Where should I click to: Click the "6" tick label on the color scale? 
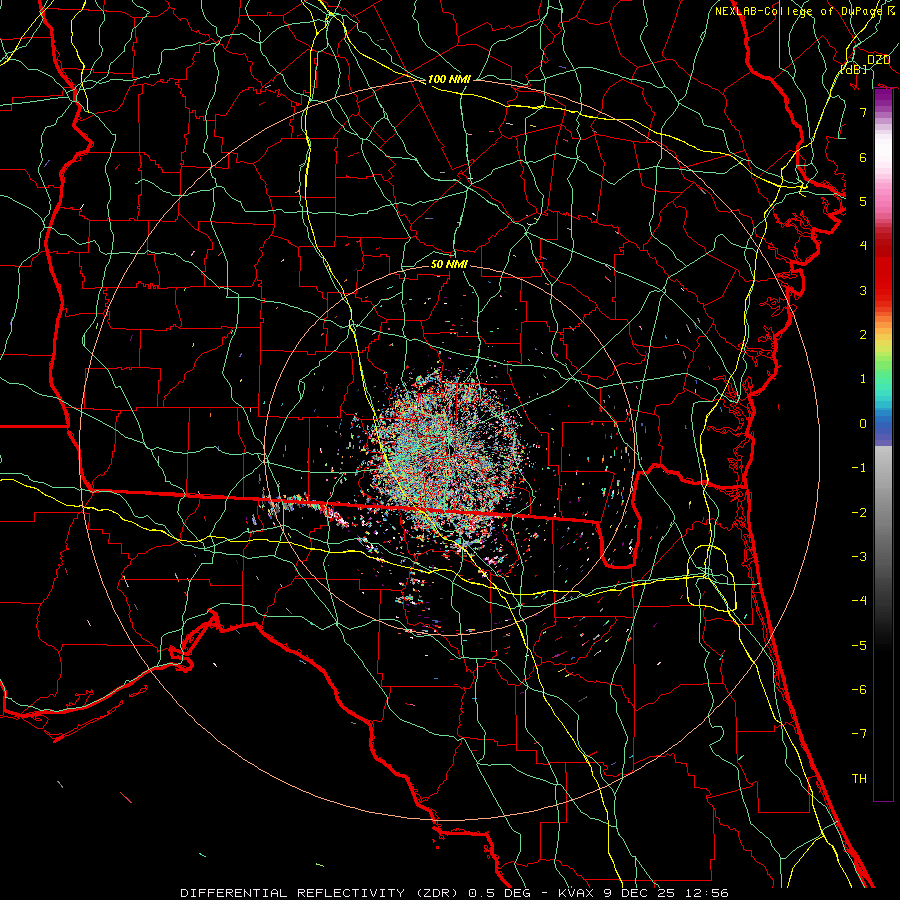coord(863,157)
